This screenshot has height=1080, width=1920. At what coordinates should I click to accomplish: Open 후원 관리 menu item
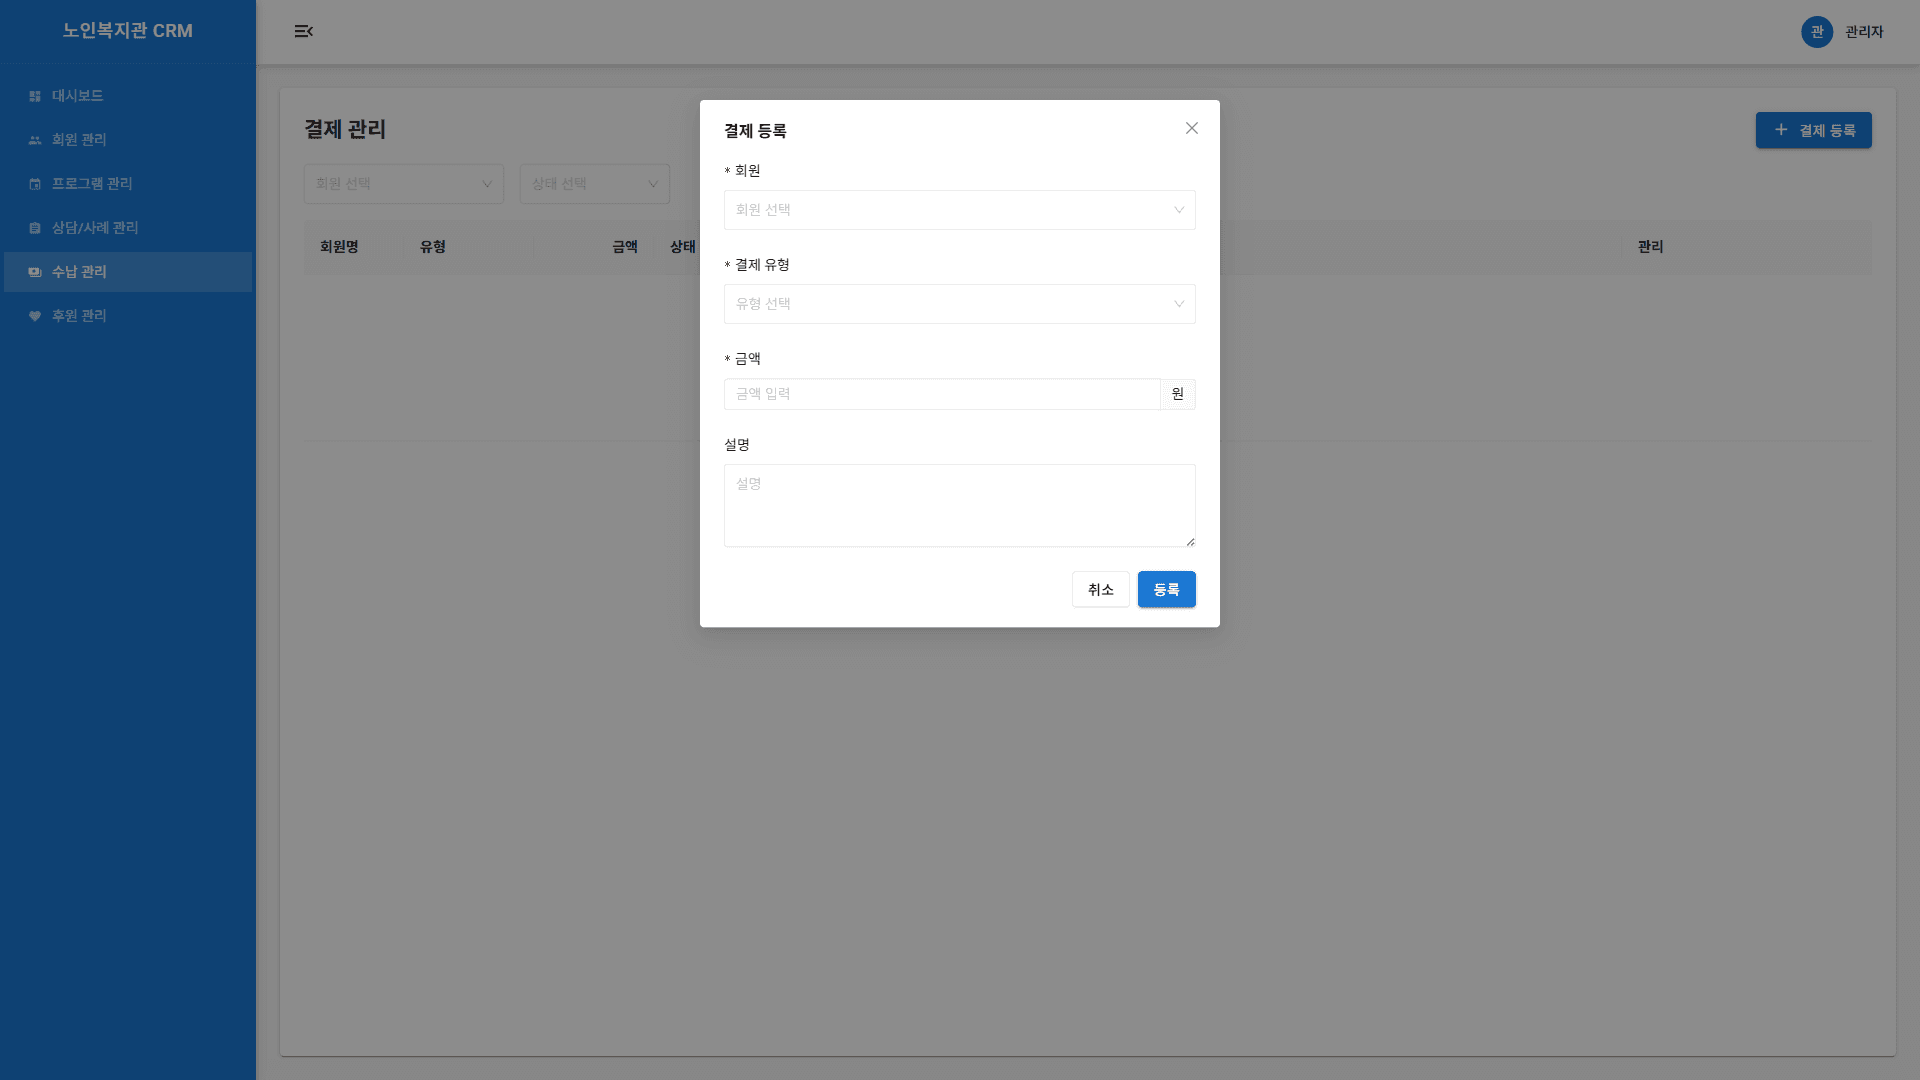pos(79,316)
